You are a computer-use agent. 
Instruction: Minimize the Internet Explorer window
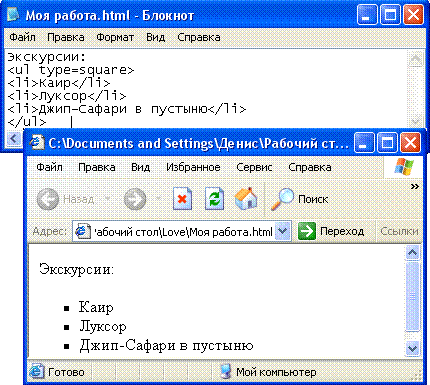coord(364,143)
